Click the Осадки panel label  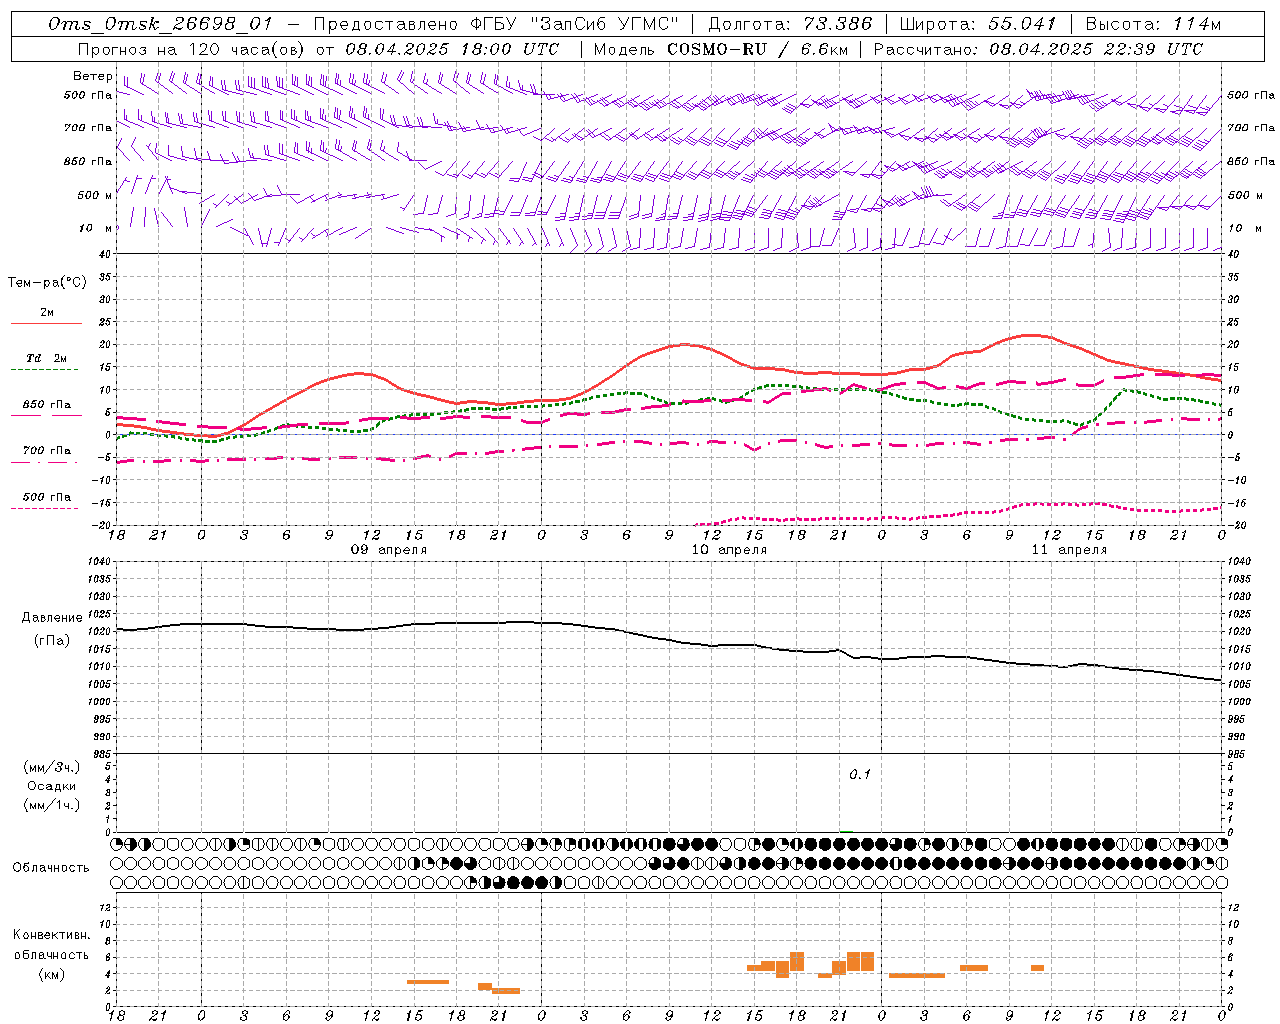[x=52, y=786]
